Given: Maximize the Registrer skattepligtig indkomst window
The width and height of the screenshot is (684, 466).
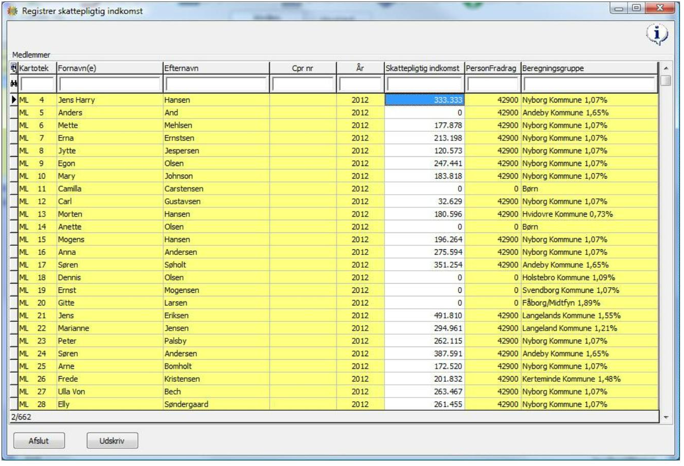Looking at the screenshot, I should [636, 8].
